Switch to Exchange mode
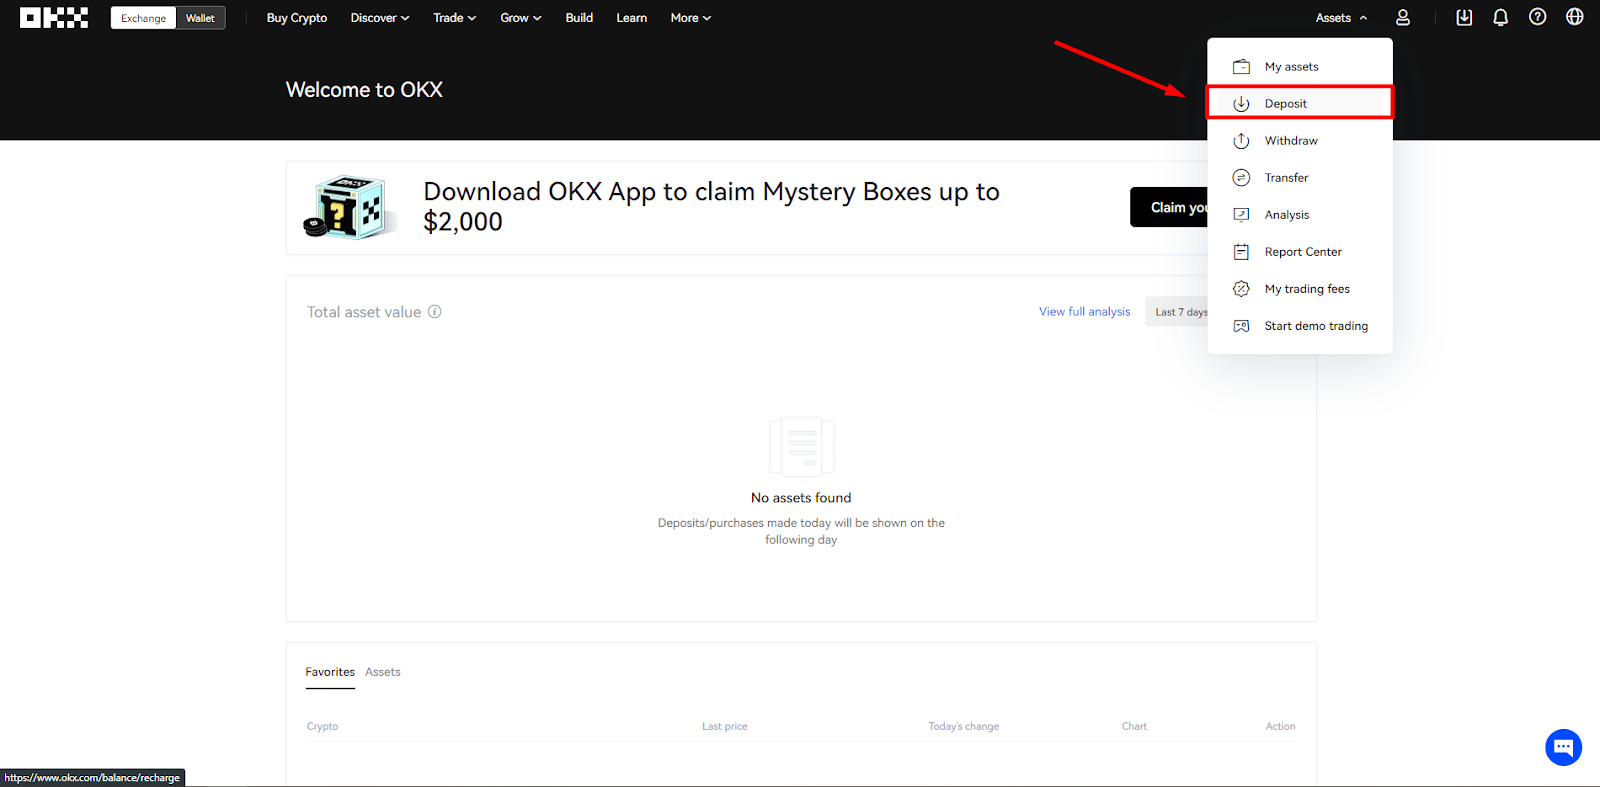This screenshot has height=787, width=1600. tap(144, 18)
